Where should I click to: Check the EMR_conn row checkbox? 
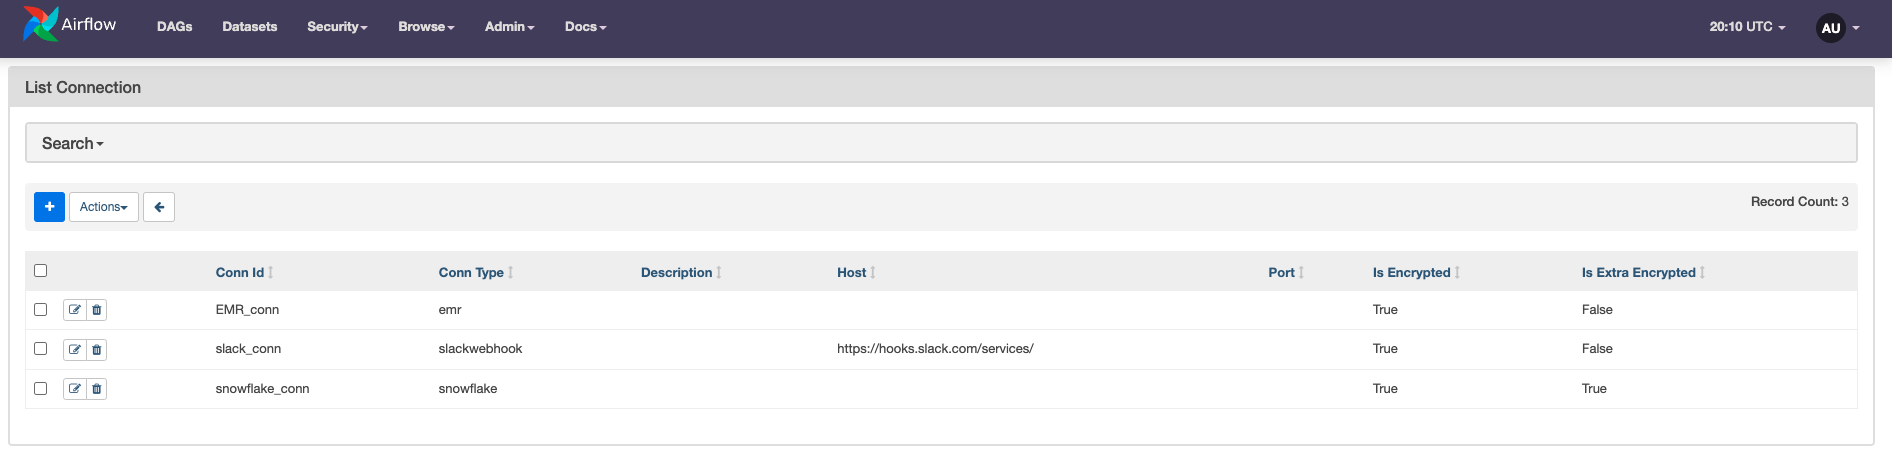tap(41, 309)
